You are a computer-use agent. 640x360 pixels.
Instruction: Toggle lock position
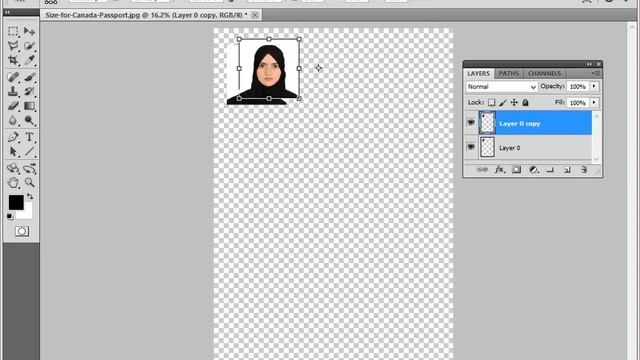[x=514, y=103]
